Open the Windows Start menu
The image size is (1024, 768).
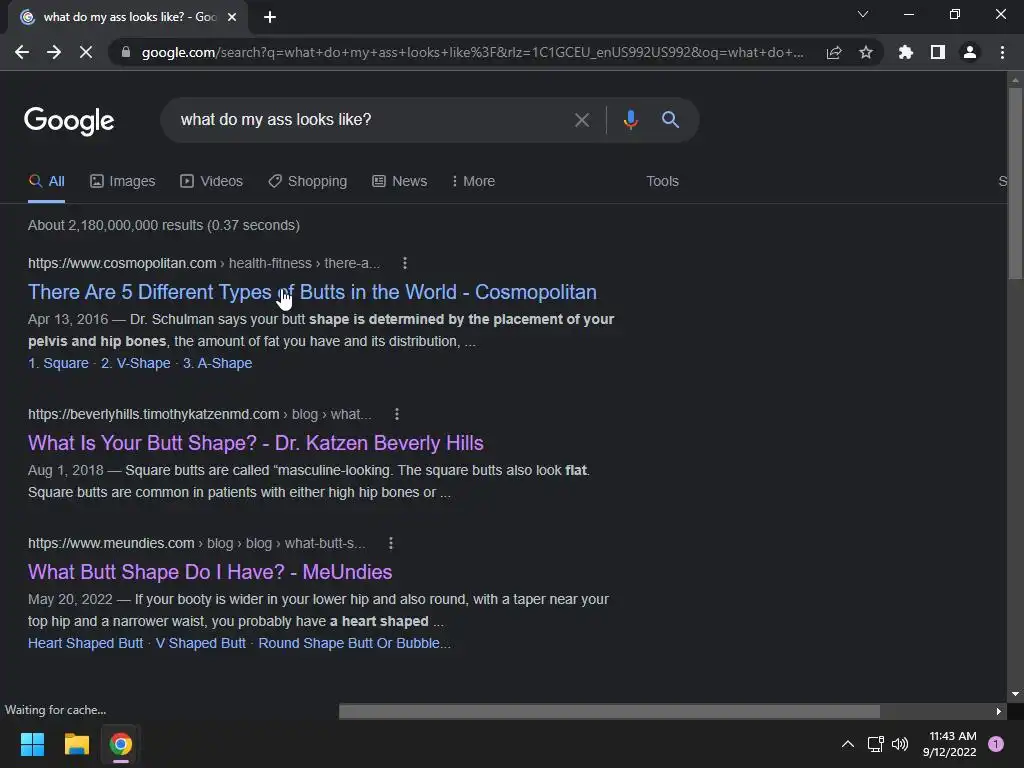(32, 744)
